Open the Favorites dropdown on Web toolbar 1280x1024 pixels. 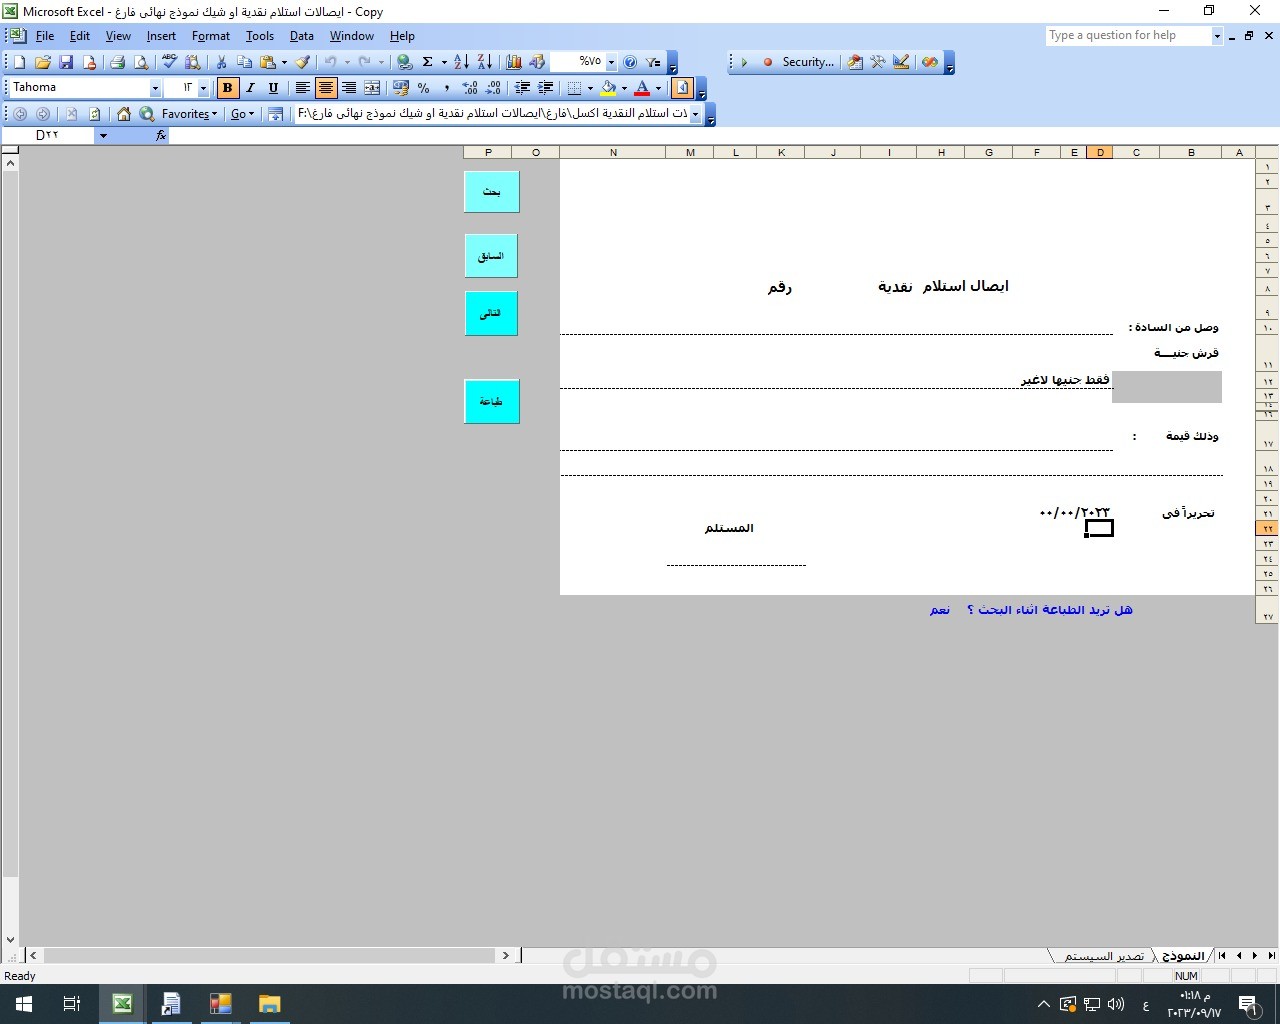tap(189, 114)
